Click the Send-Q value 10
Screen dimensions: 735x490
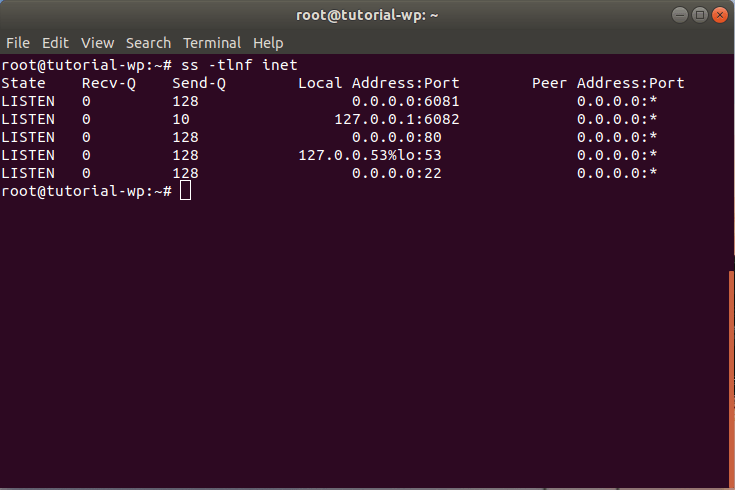pyautogui.click(x=181, y=119)
